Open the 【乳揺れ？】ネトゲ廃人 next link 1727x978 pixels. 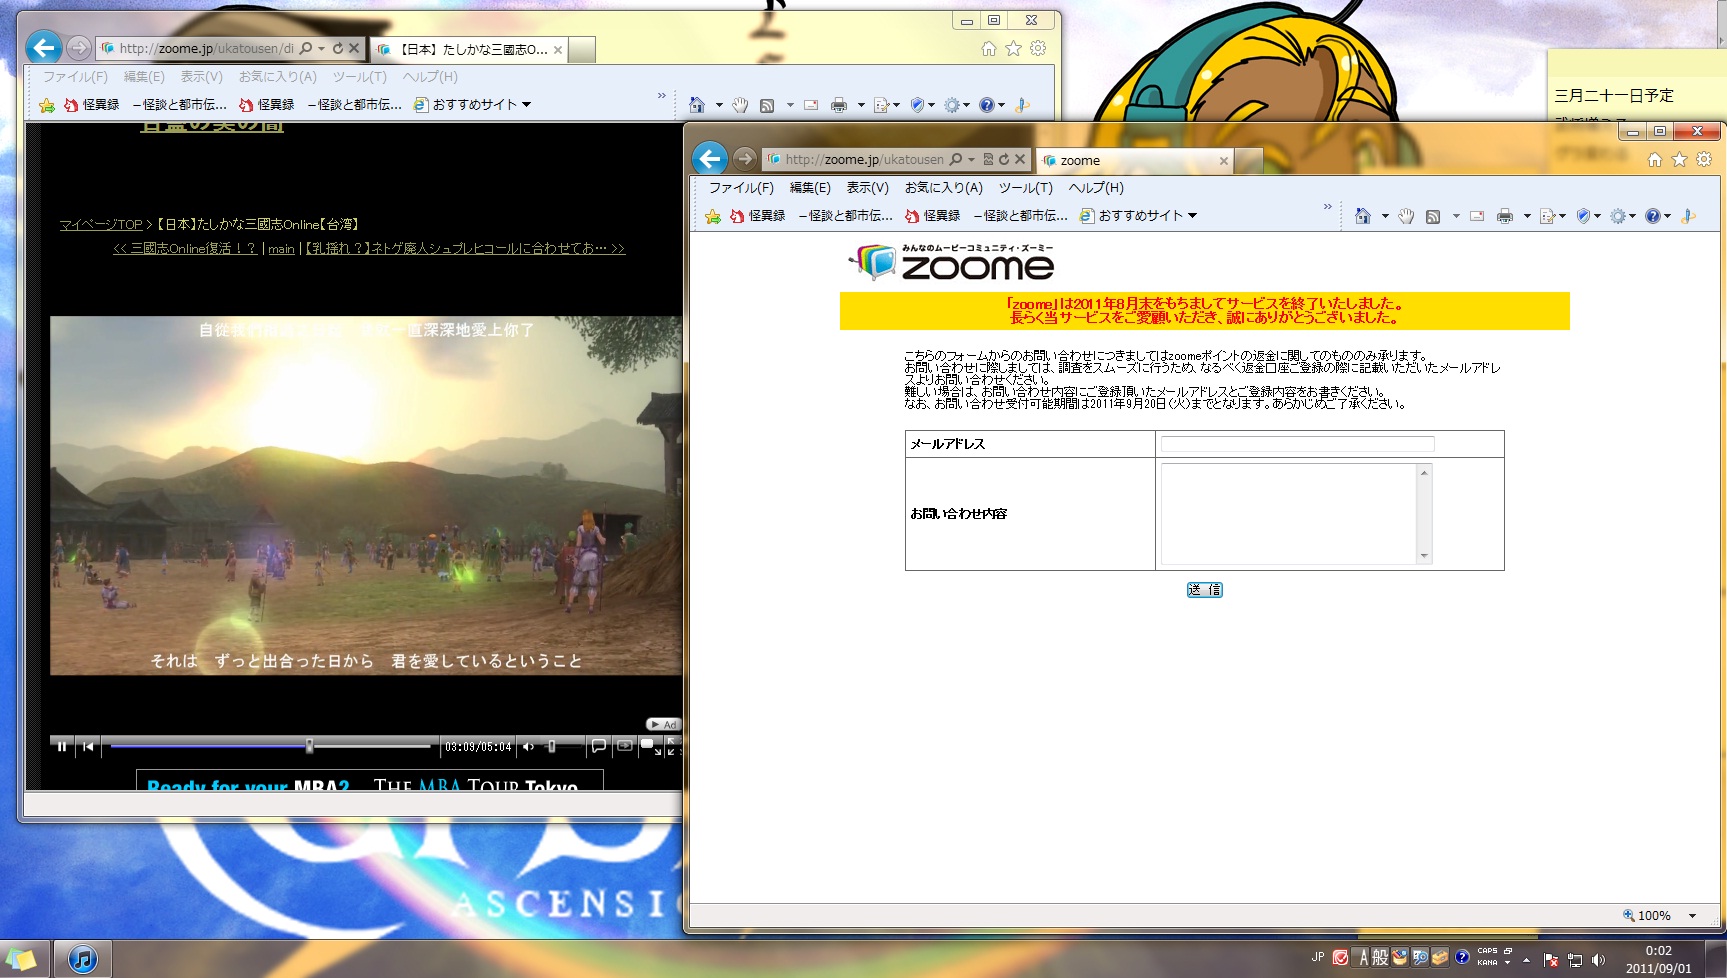(464, 249)
